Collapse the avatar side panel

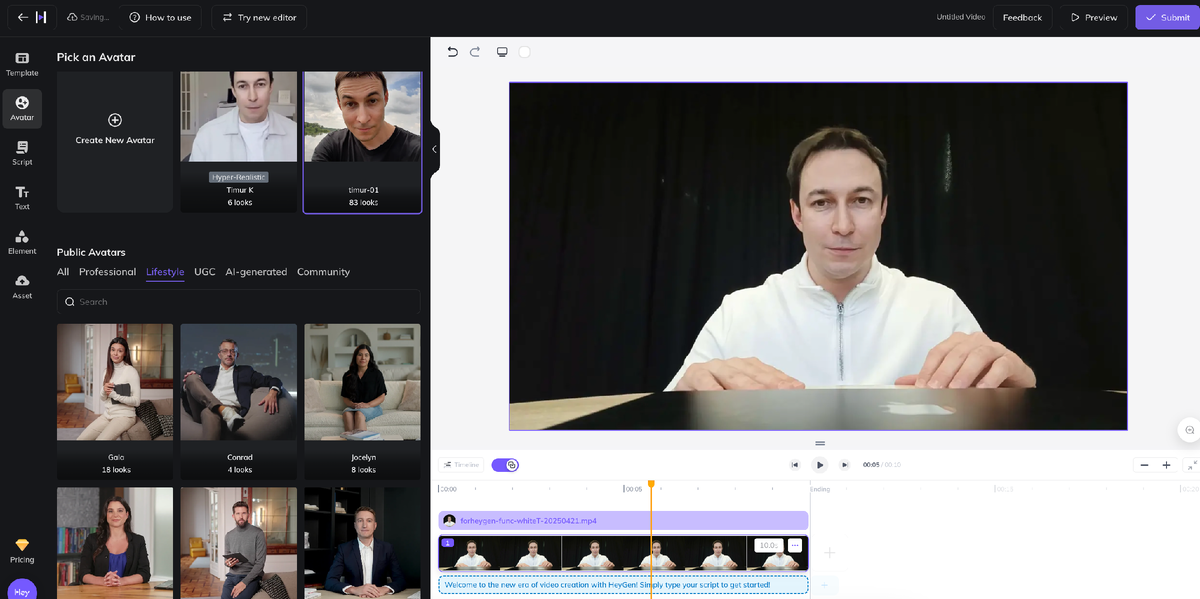tap(434, 149)
